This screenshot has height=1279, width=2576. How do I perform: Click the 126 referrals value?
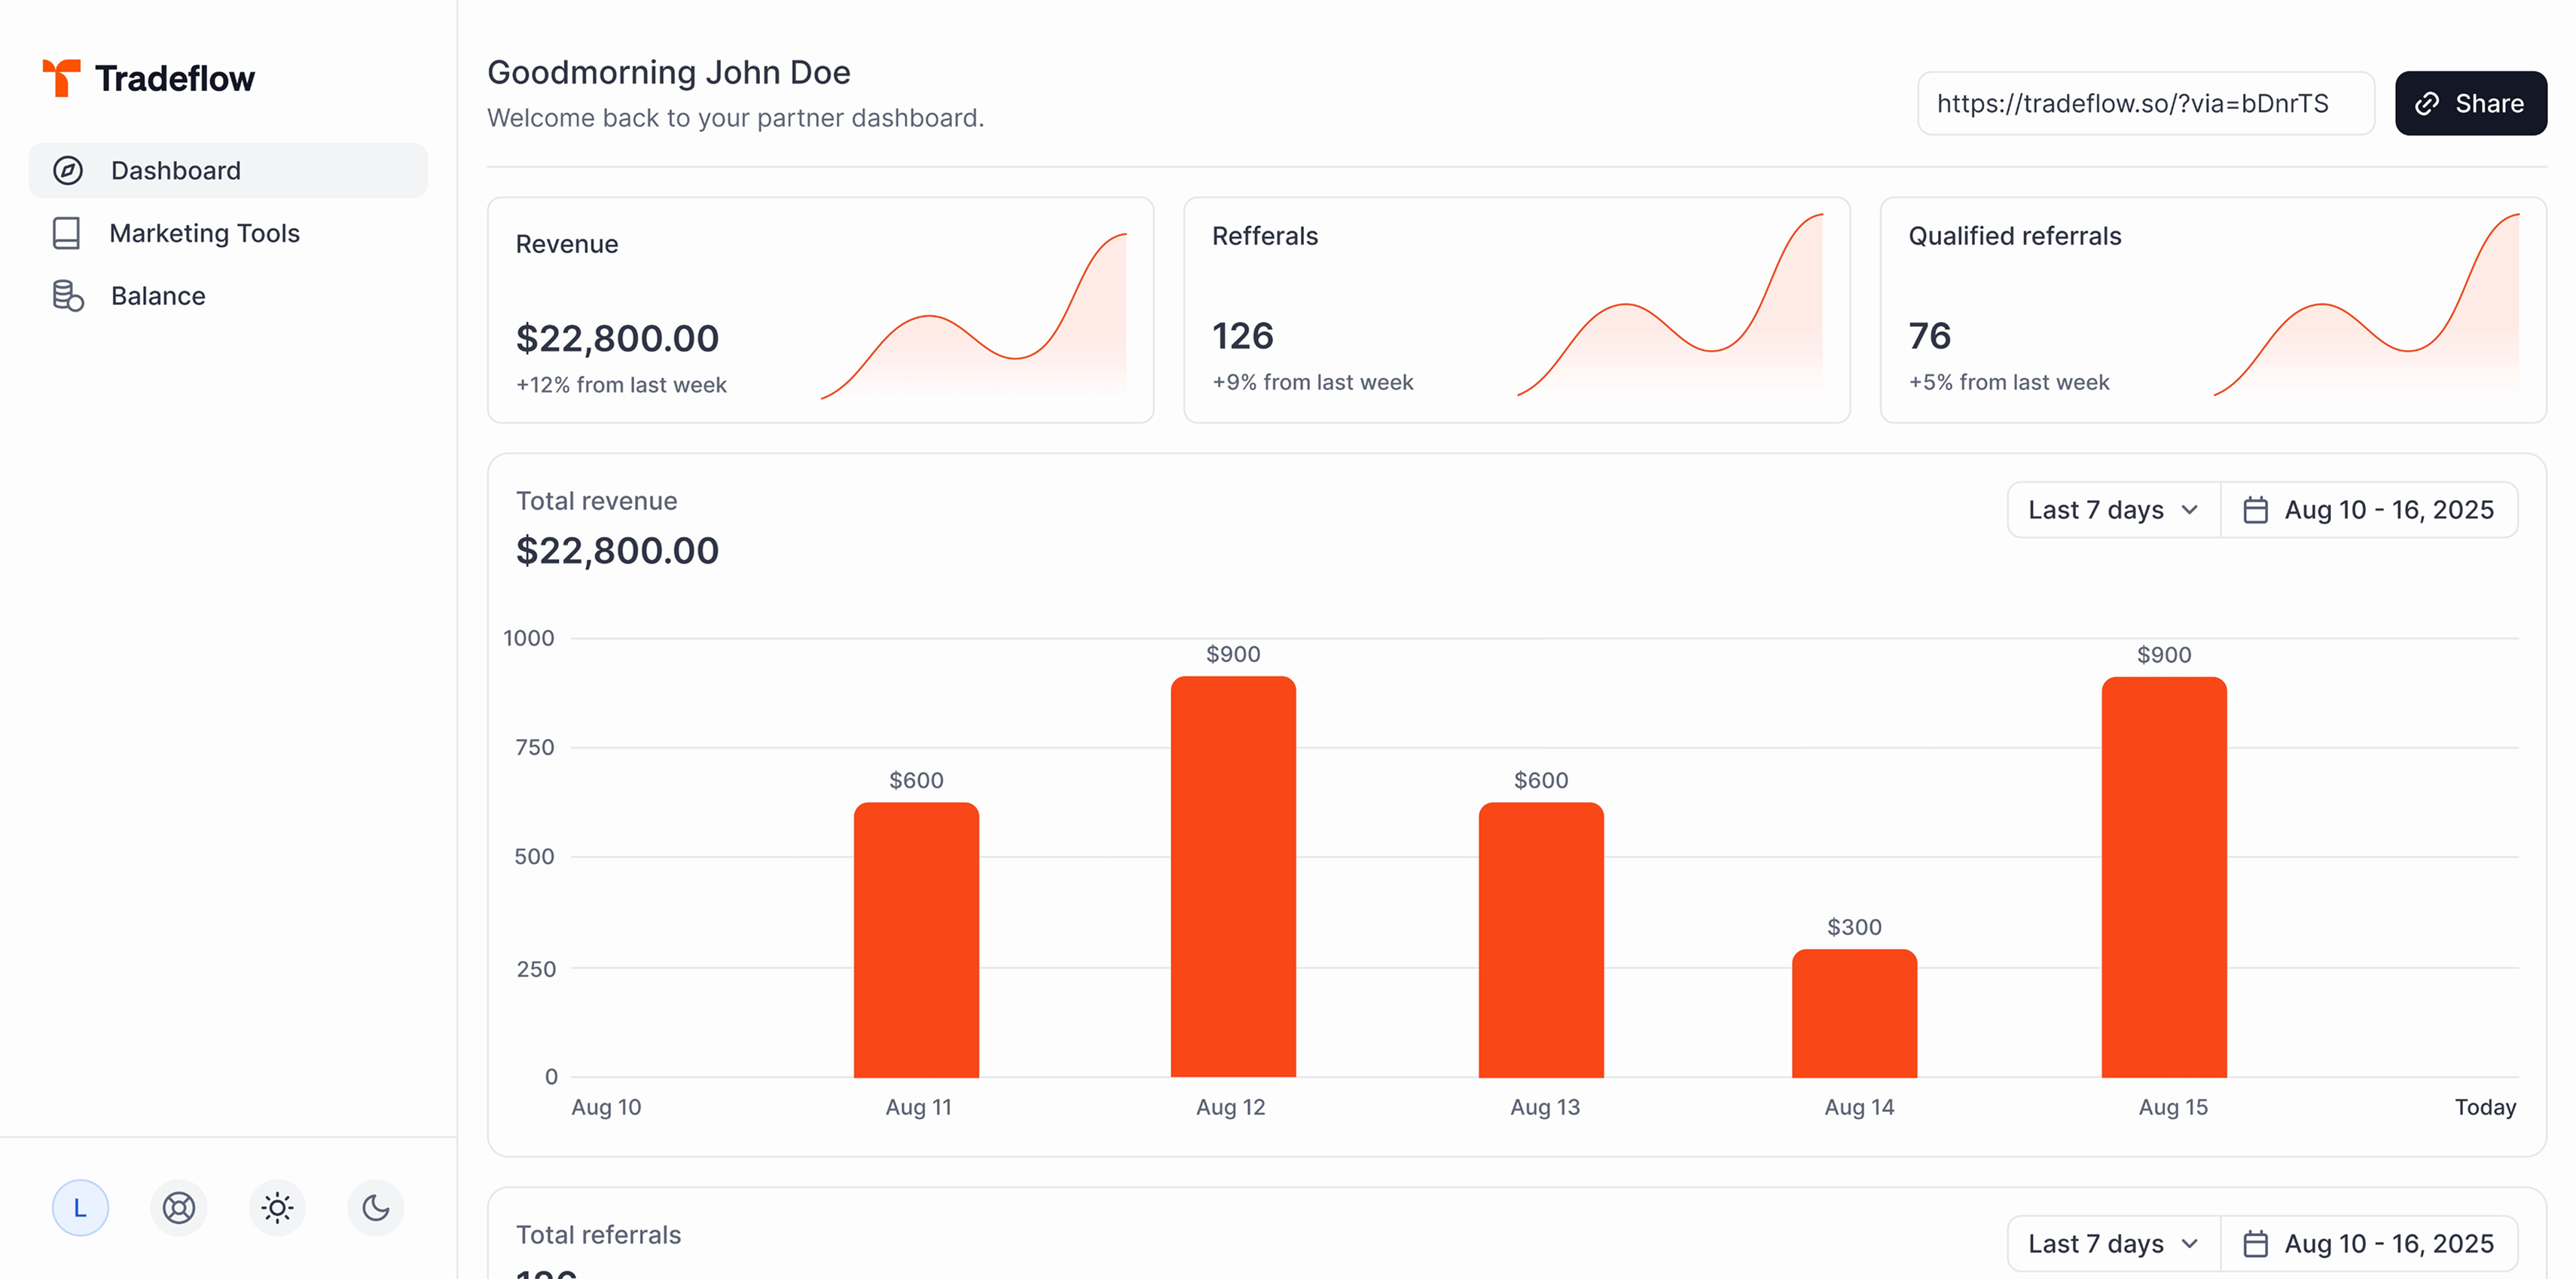1243,336
